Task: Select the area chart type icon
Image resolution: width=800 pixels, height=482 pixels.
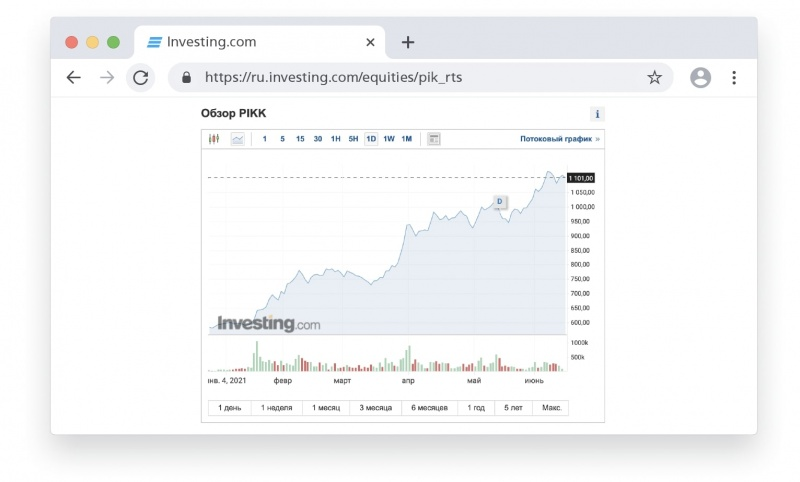Action: 238,139
